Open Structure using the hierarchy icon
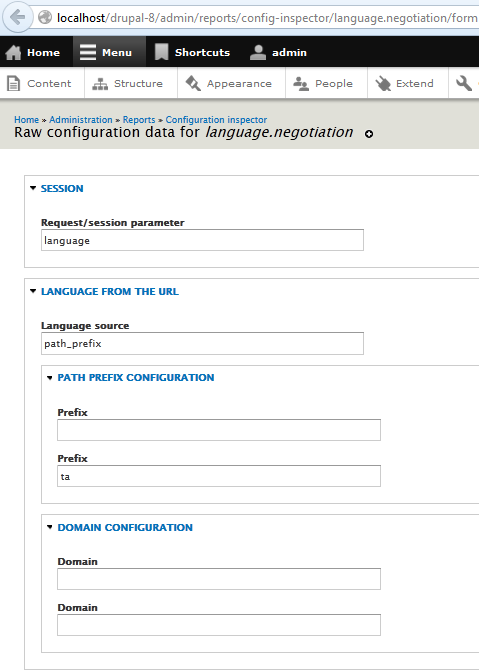 (100, 84)
